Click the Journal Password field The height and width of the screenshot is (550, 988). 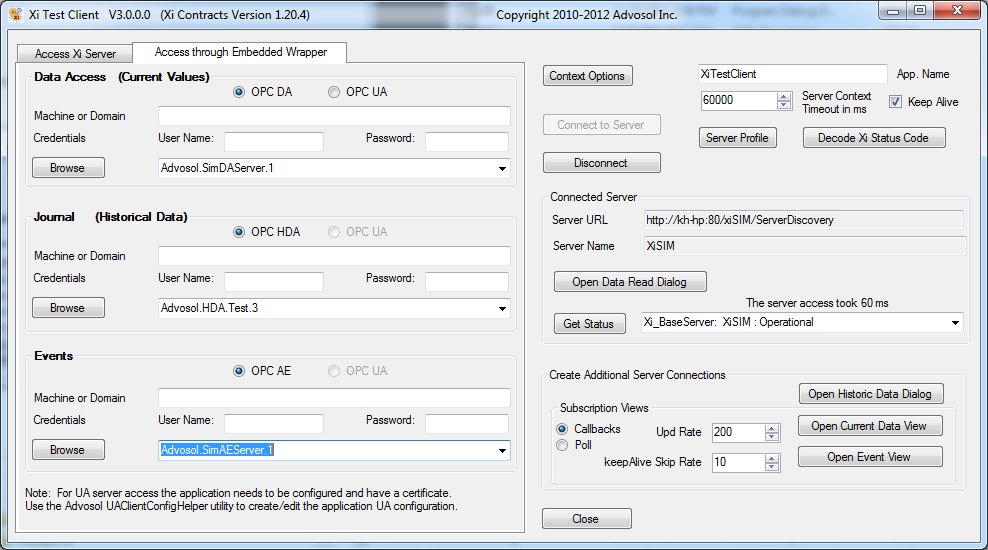[x=467, y=282]
